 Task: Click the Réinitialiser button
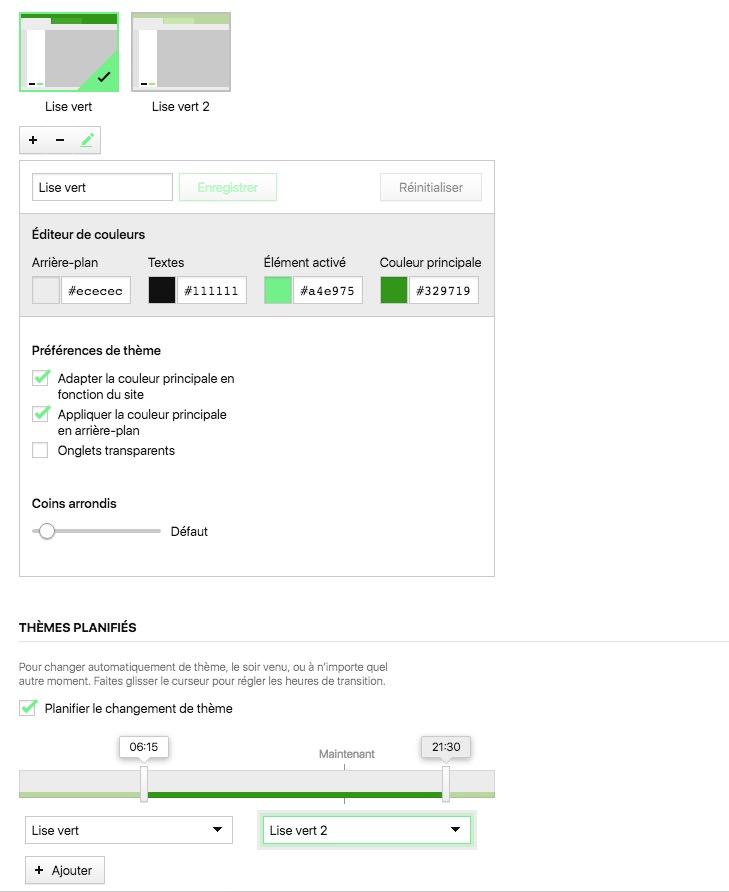pos(430,187)
